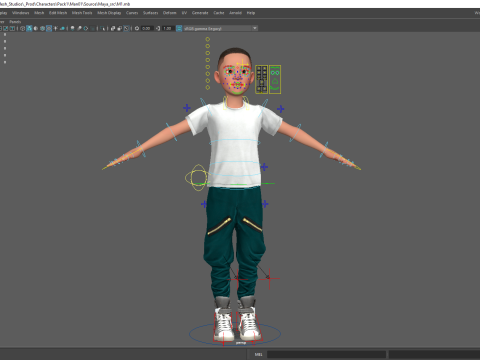This screenshot has height=360, width=480.
Task: Open the Surfaces menu
Action: click(x=150, y=13)
